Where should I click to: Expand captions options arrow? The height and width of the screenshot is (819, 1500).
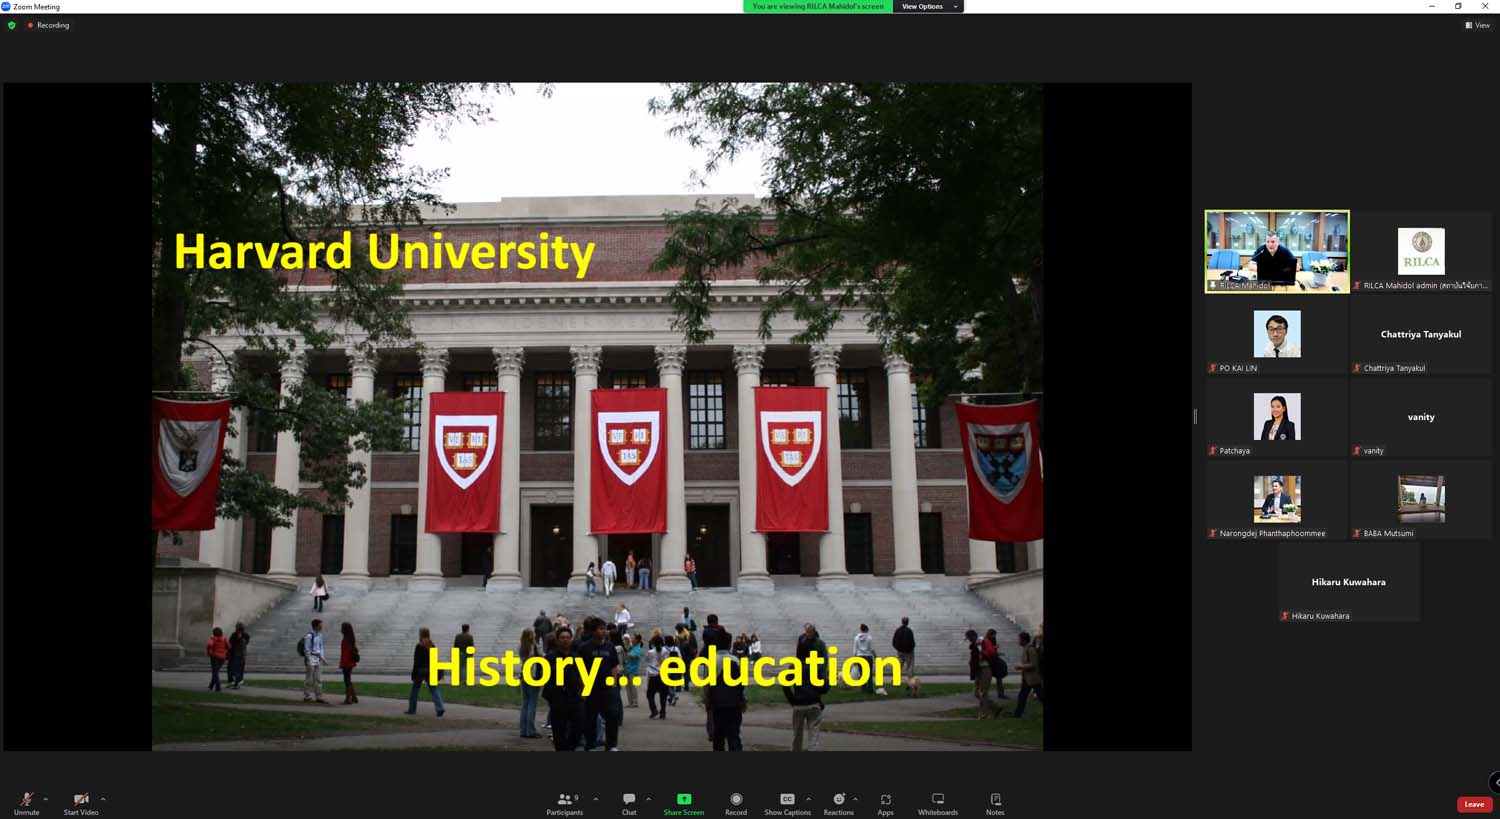808,799
